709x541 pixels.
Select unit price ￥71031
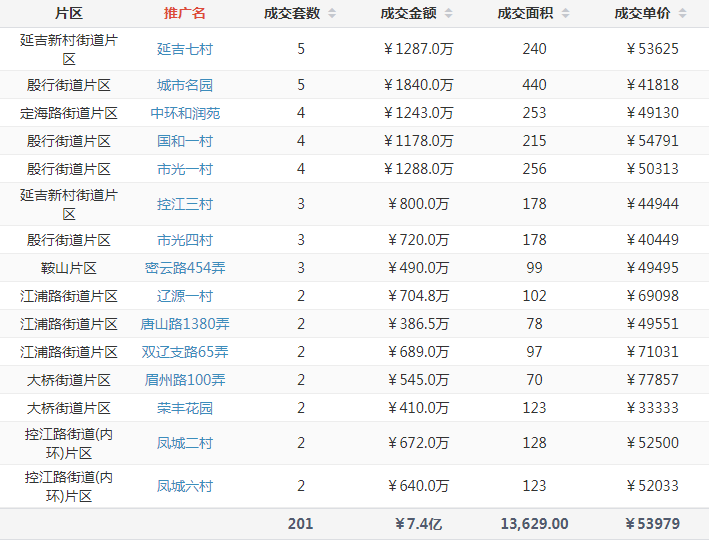(x=652, y=352)
